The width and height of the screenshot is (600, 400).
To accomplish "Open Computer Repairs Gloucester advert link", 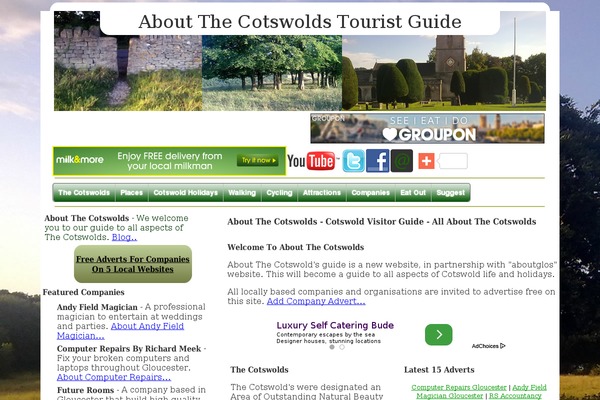I will 459,387.
